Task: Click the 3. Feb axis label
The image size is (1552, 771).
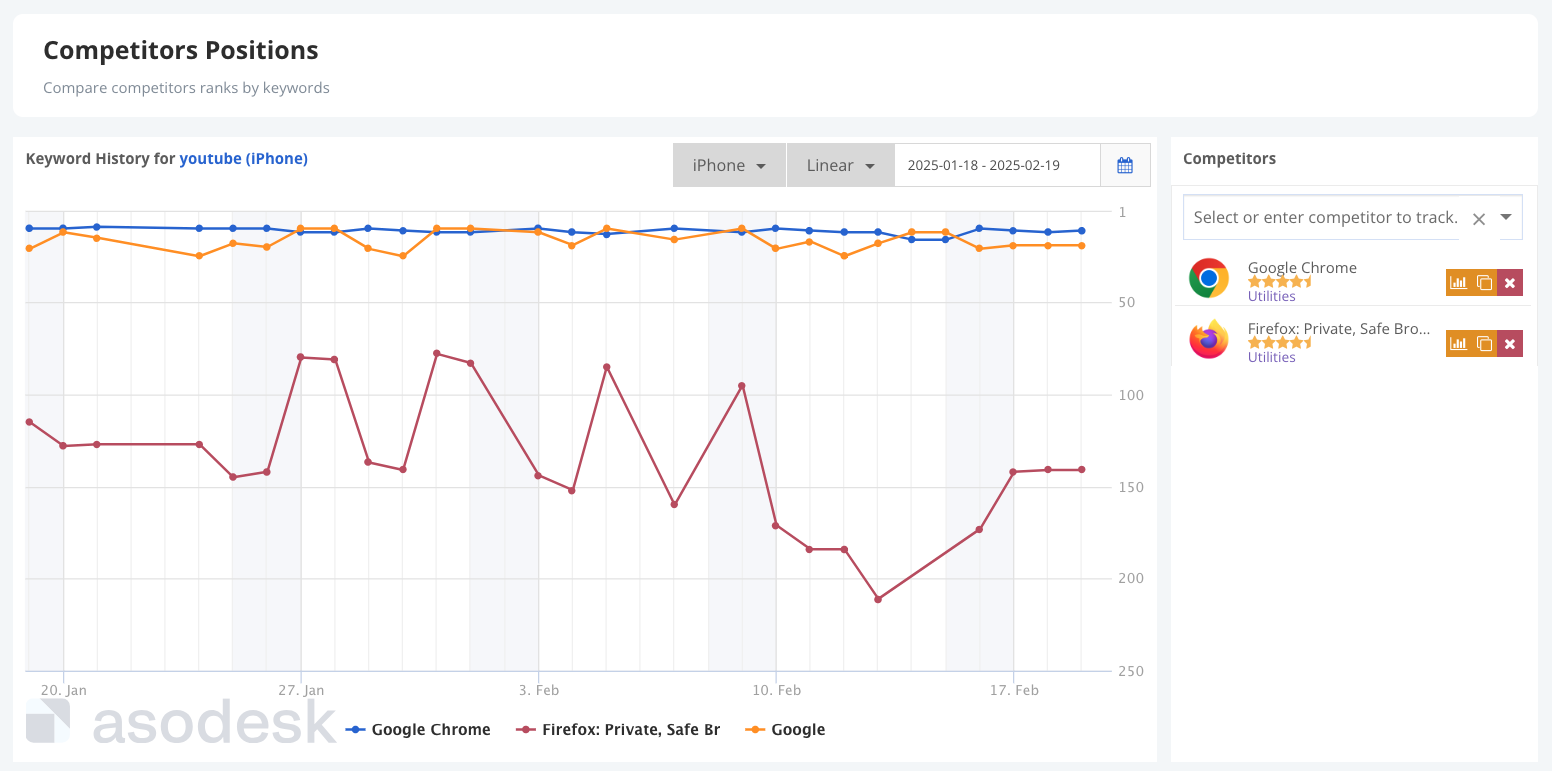Action: tap(539, 690)
